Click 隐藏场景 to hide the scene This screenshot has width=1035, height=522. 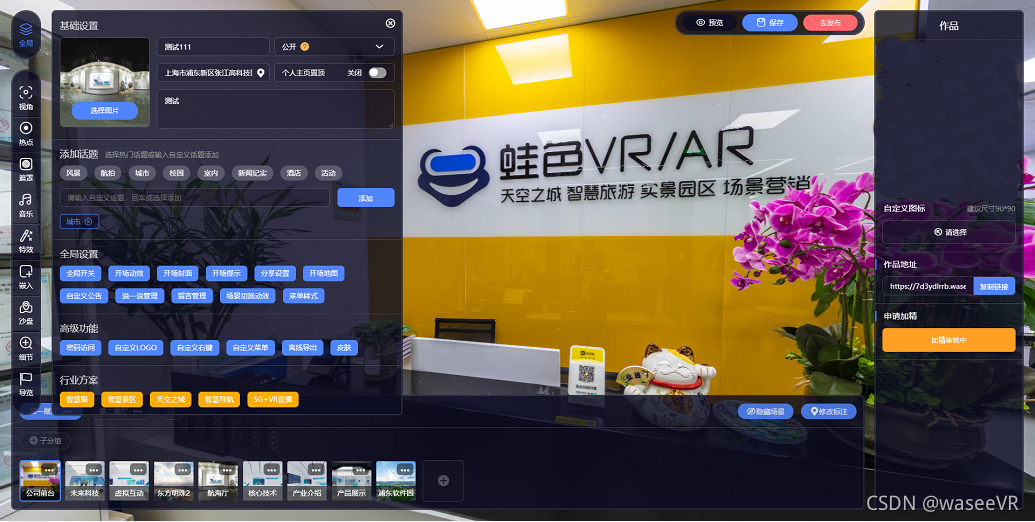(x=766, y=411)
